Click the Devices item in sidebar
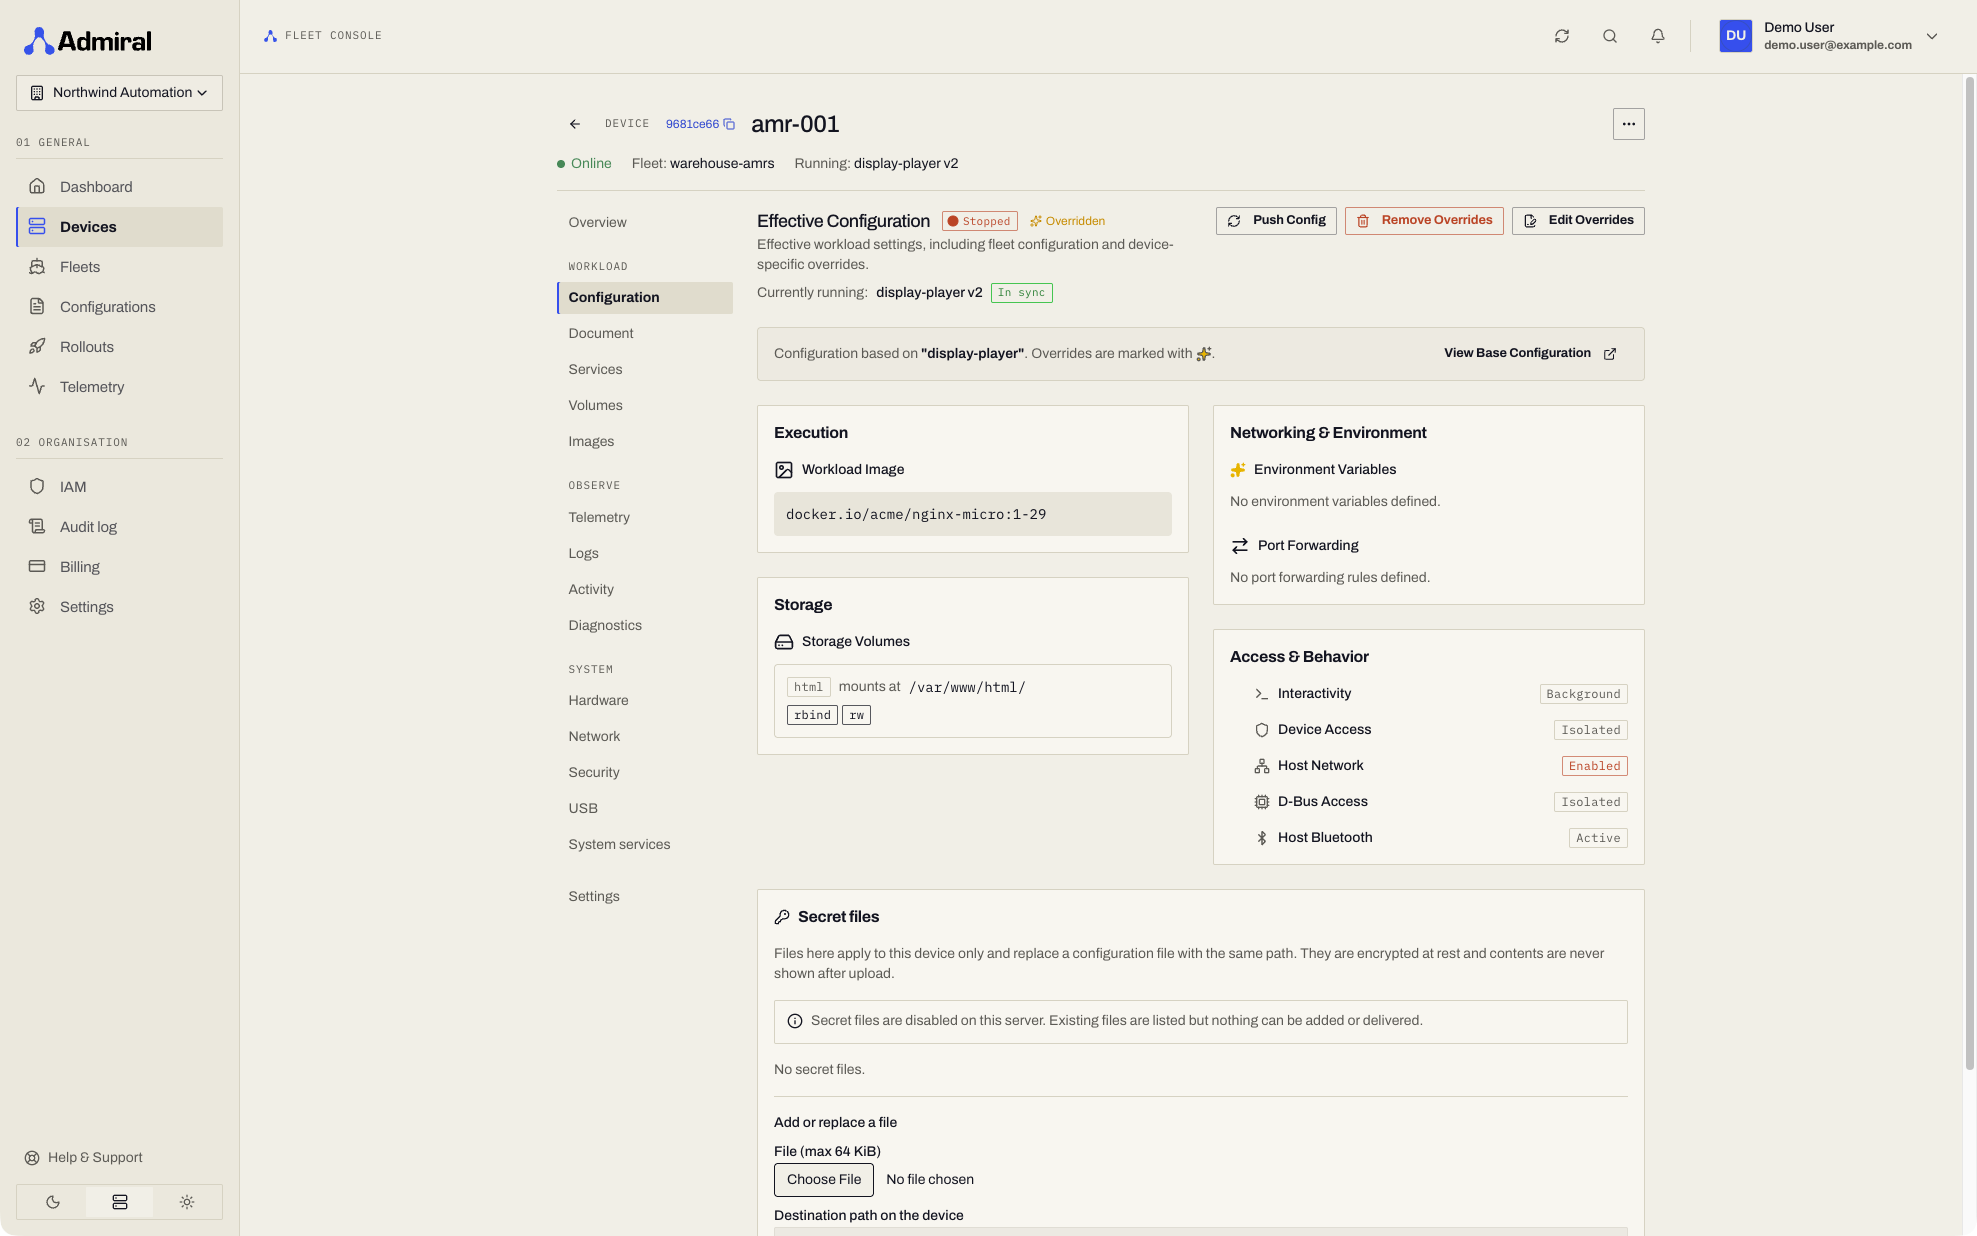This screenshot has width=1977, height=1236. pos(120,227)
